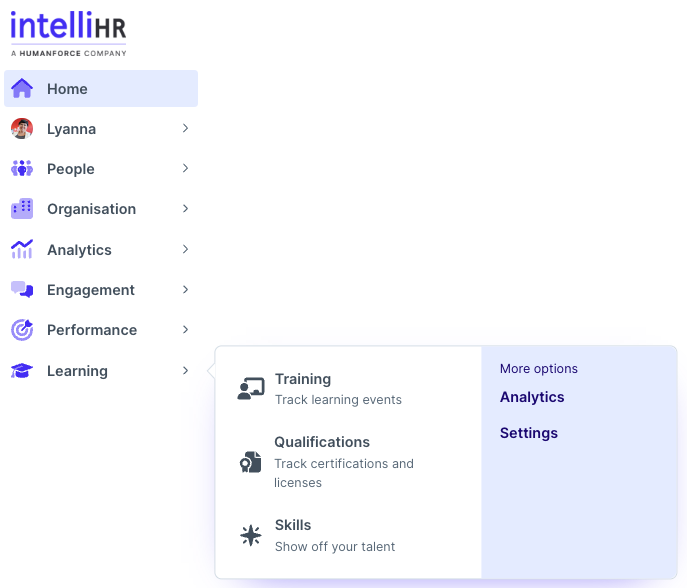Expand the Organisation menu chevron
The height and width of the screenshot is (588, 687).
pyautogui.click(x=185, y=209)
